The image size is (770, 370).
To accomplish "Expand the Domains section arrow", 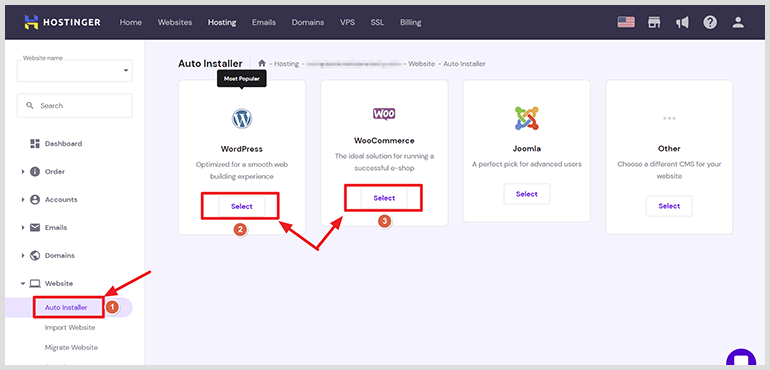I will [x=23, y=256].
